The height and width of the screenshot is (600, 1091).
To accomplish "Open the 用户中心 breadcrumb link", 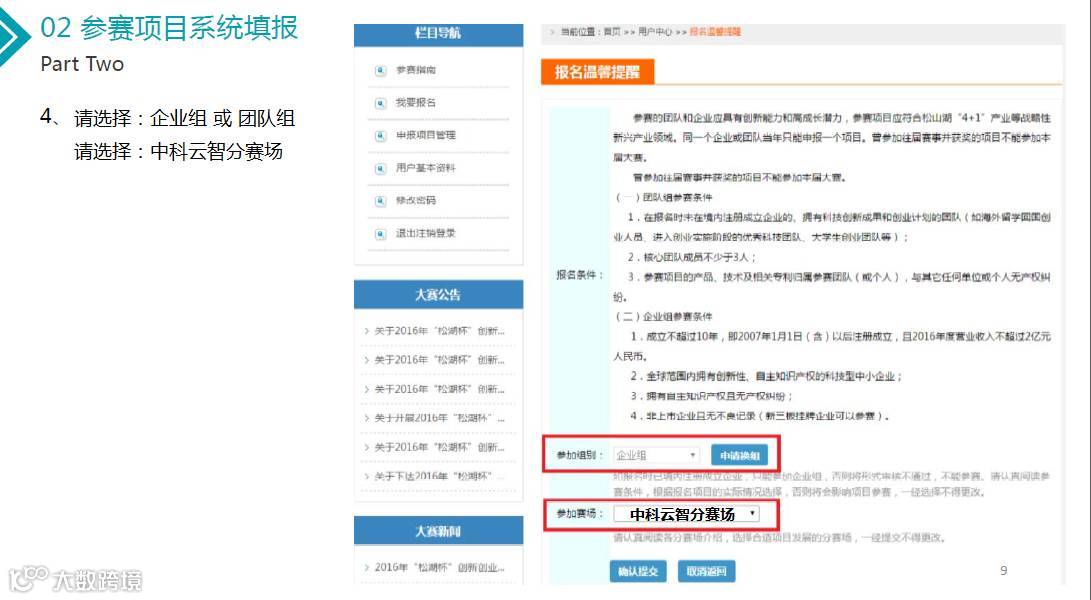I will coord(655,32).
